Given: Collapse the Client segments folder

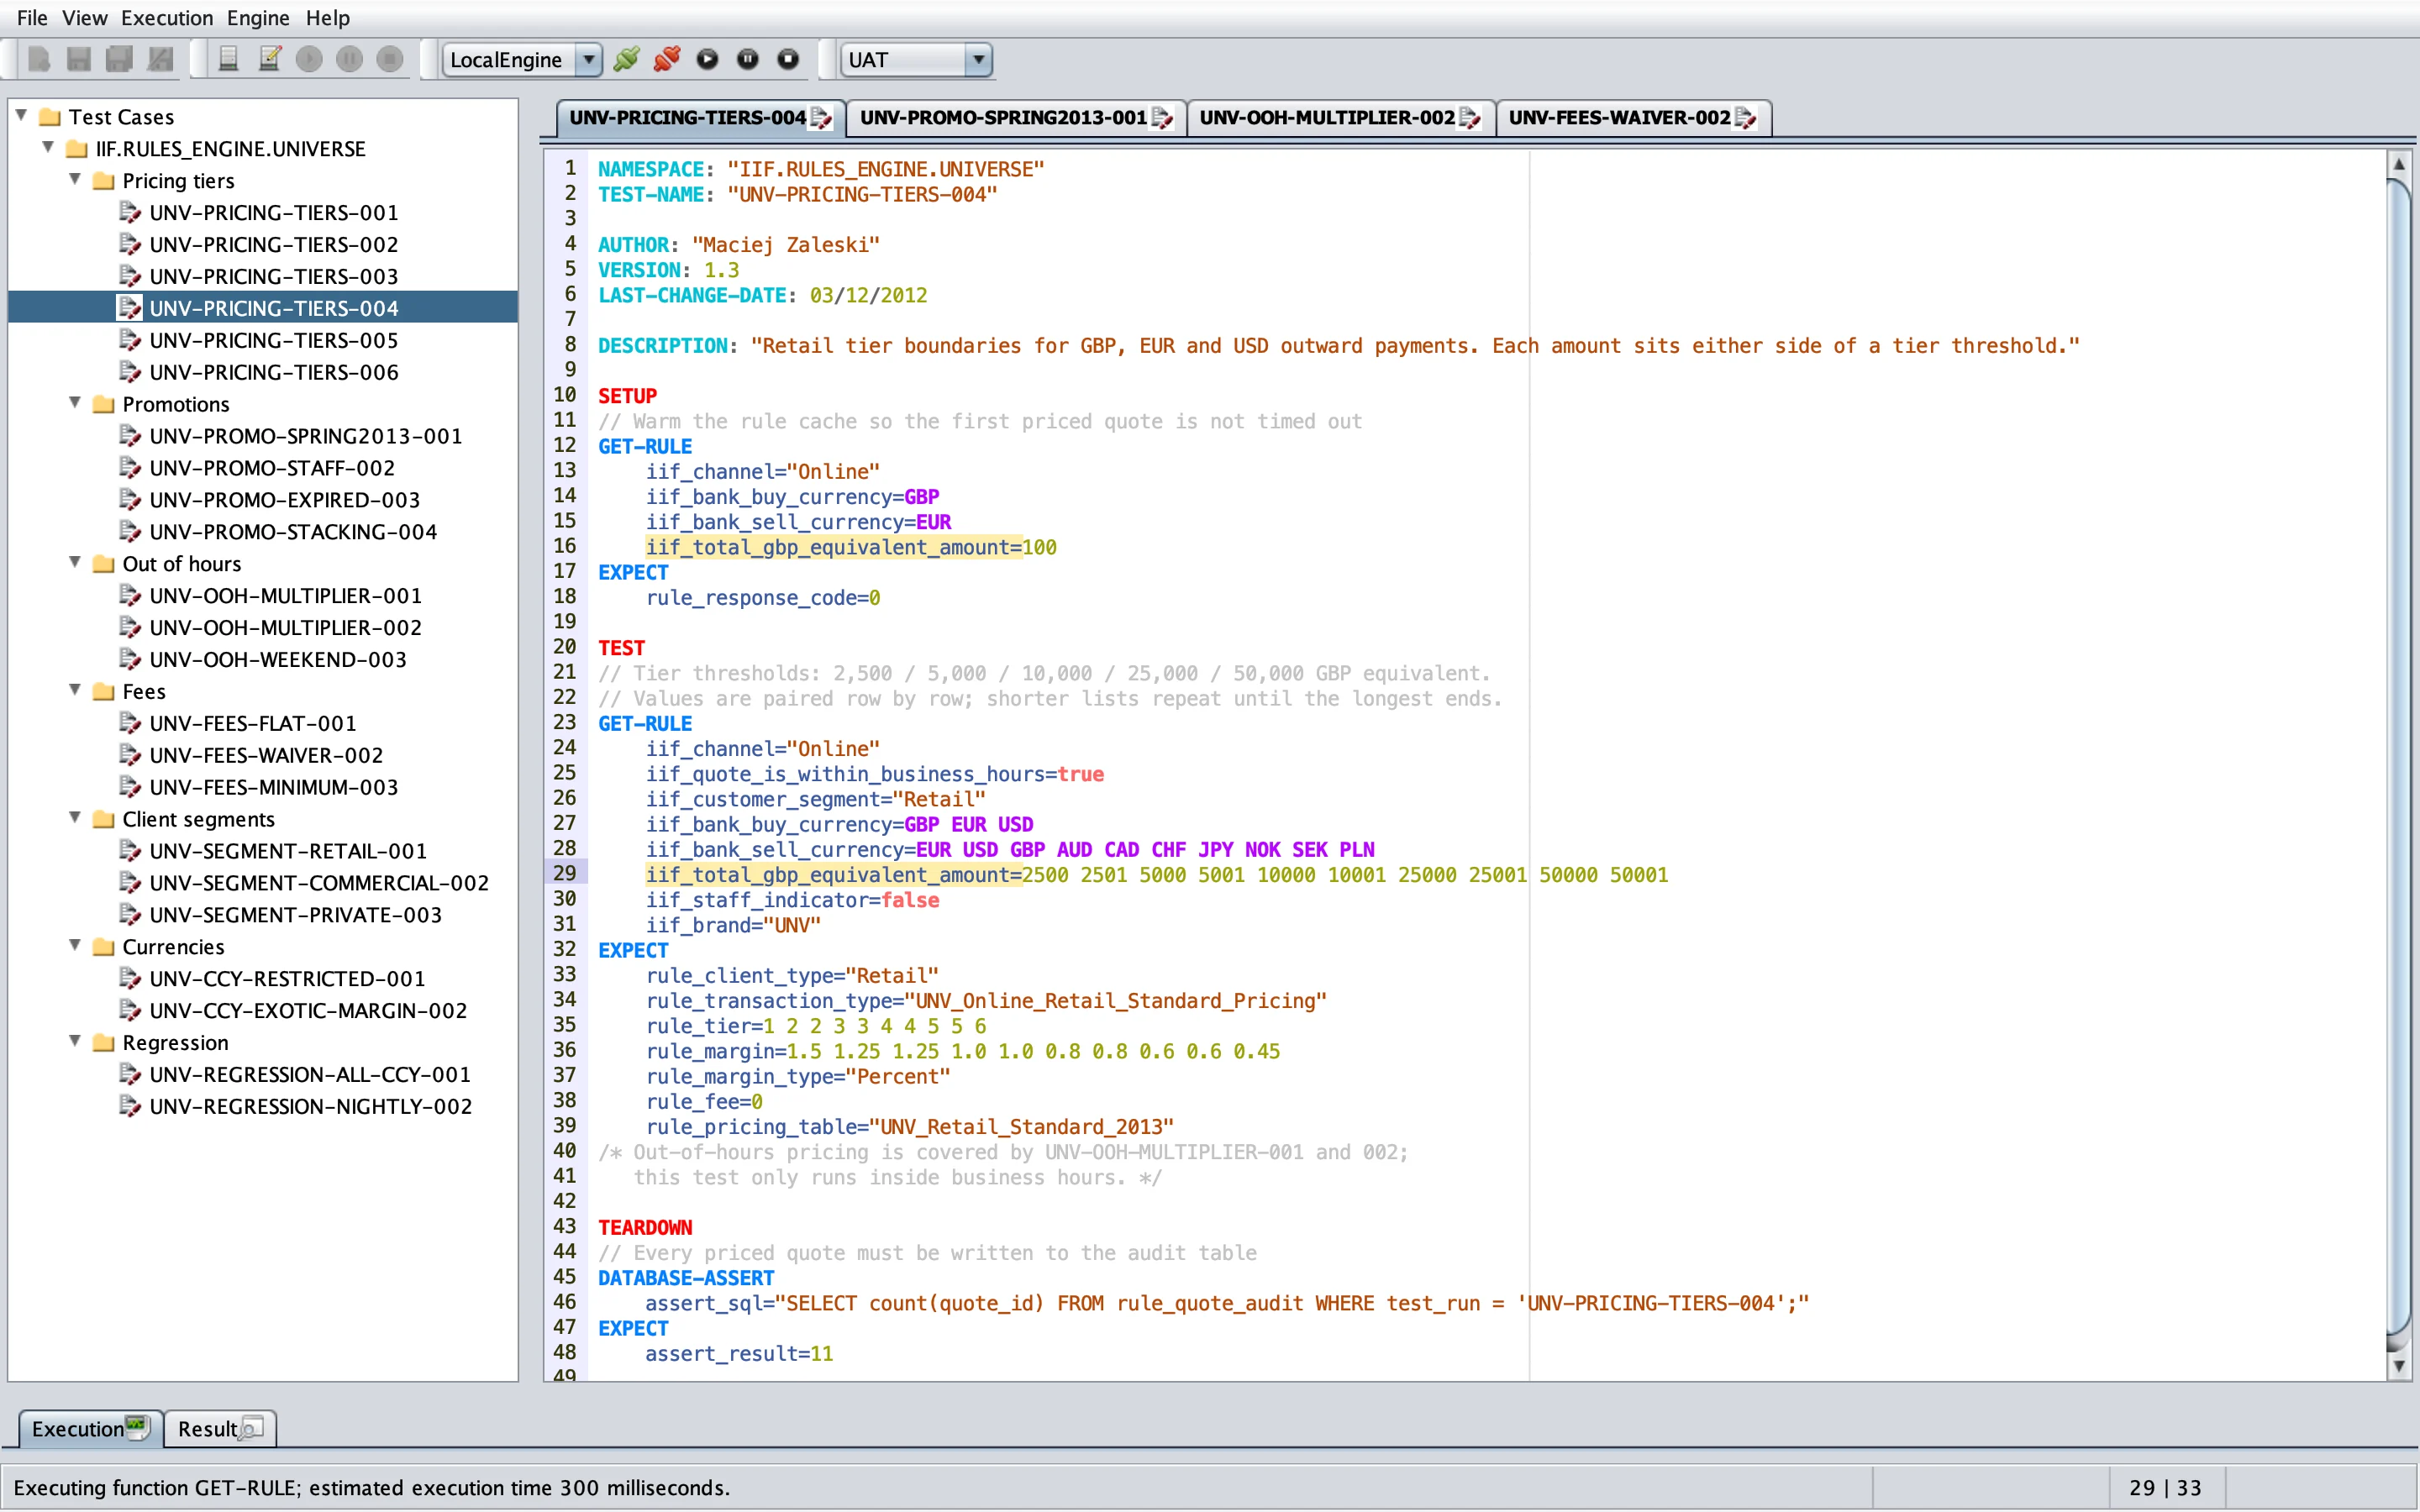Looking at the screenshot, I should [75, 818].
